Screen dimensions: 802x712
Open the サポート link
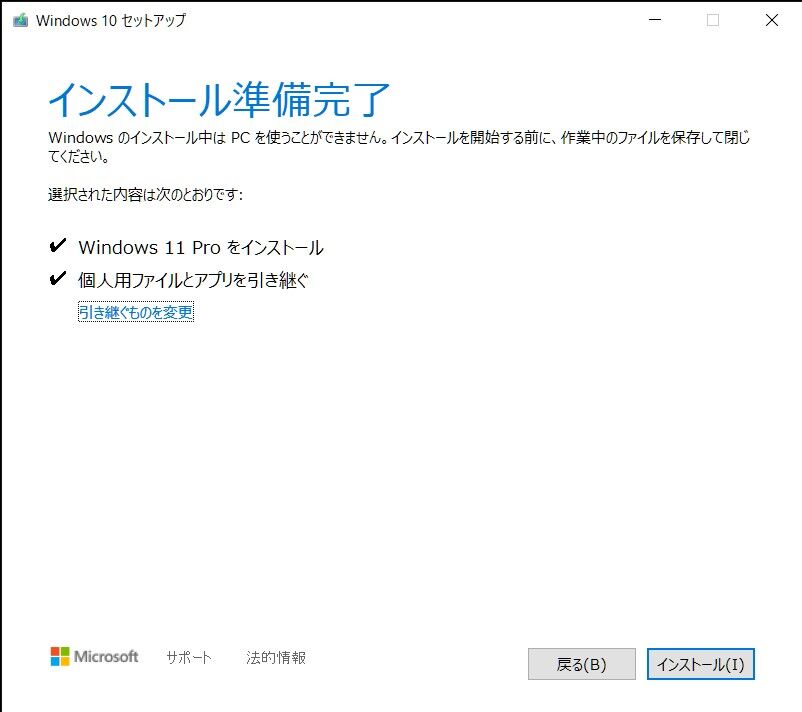tap(189, 657)
